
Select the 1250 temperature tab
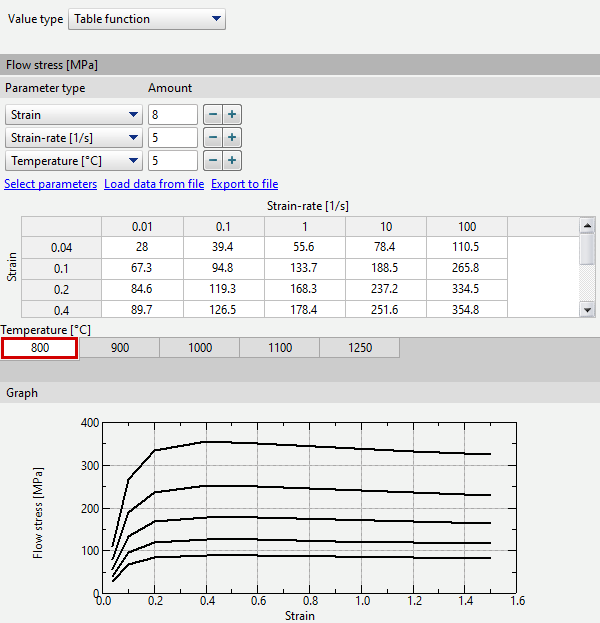(x=359, y=348)
